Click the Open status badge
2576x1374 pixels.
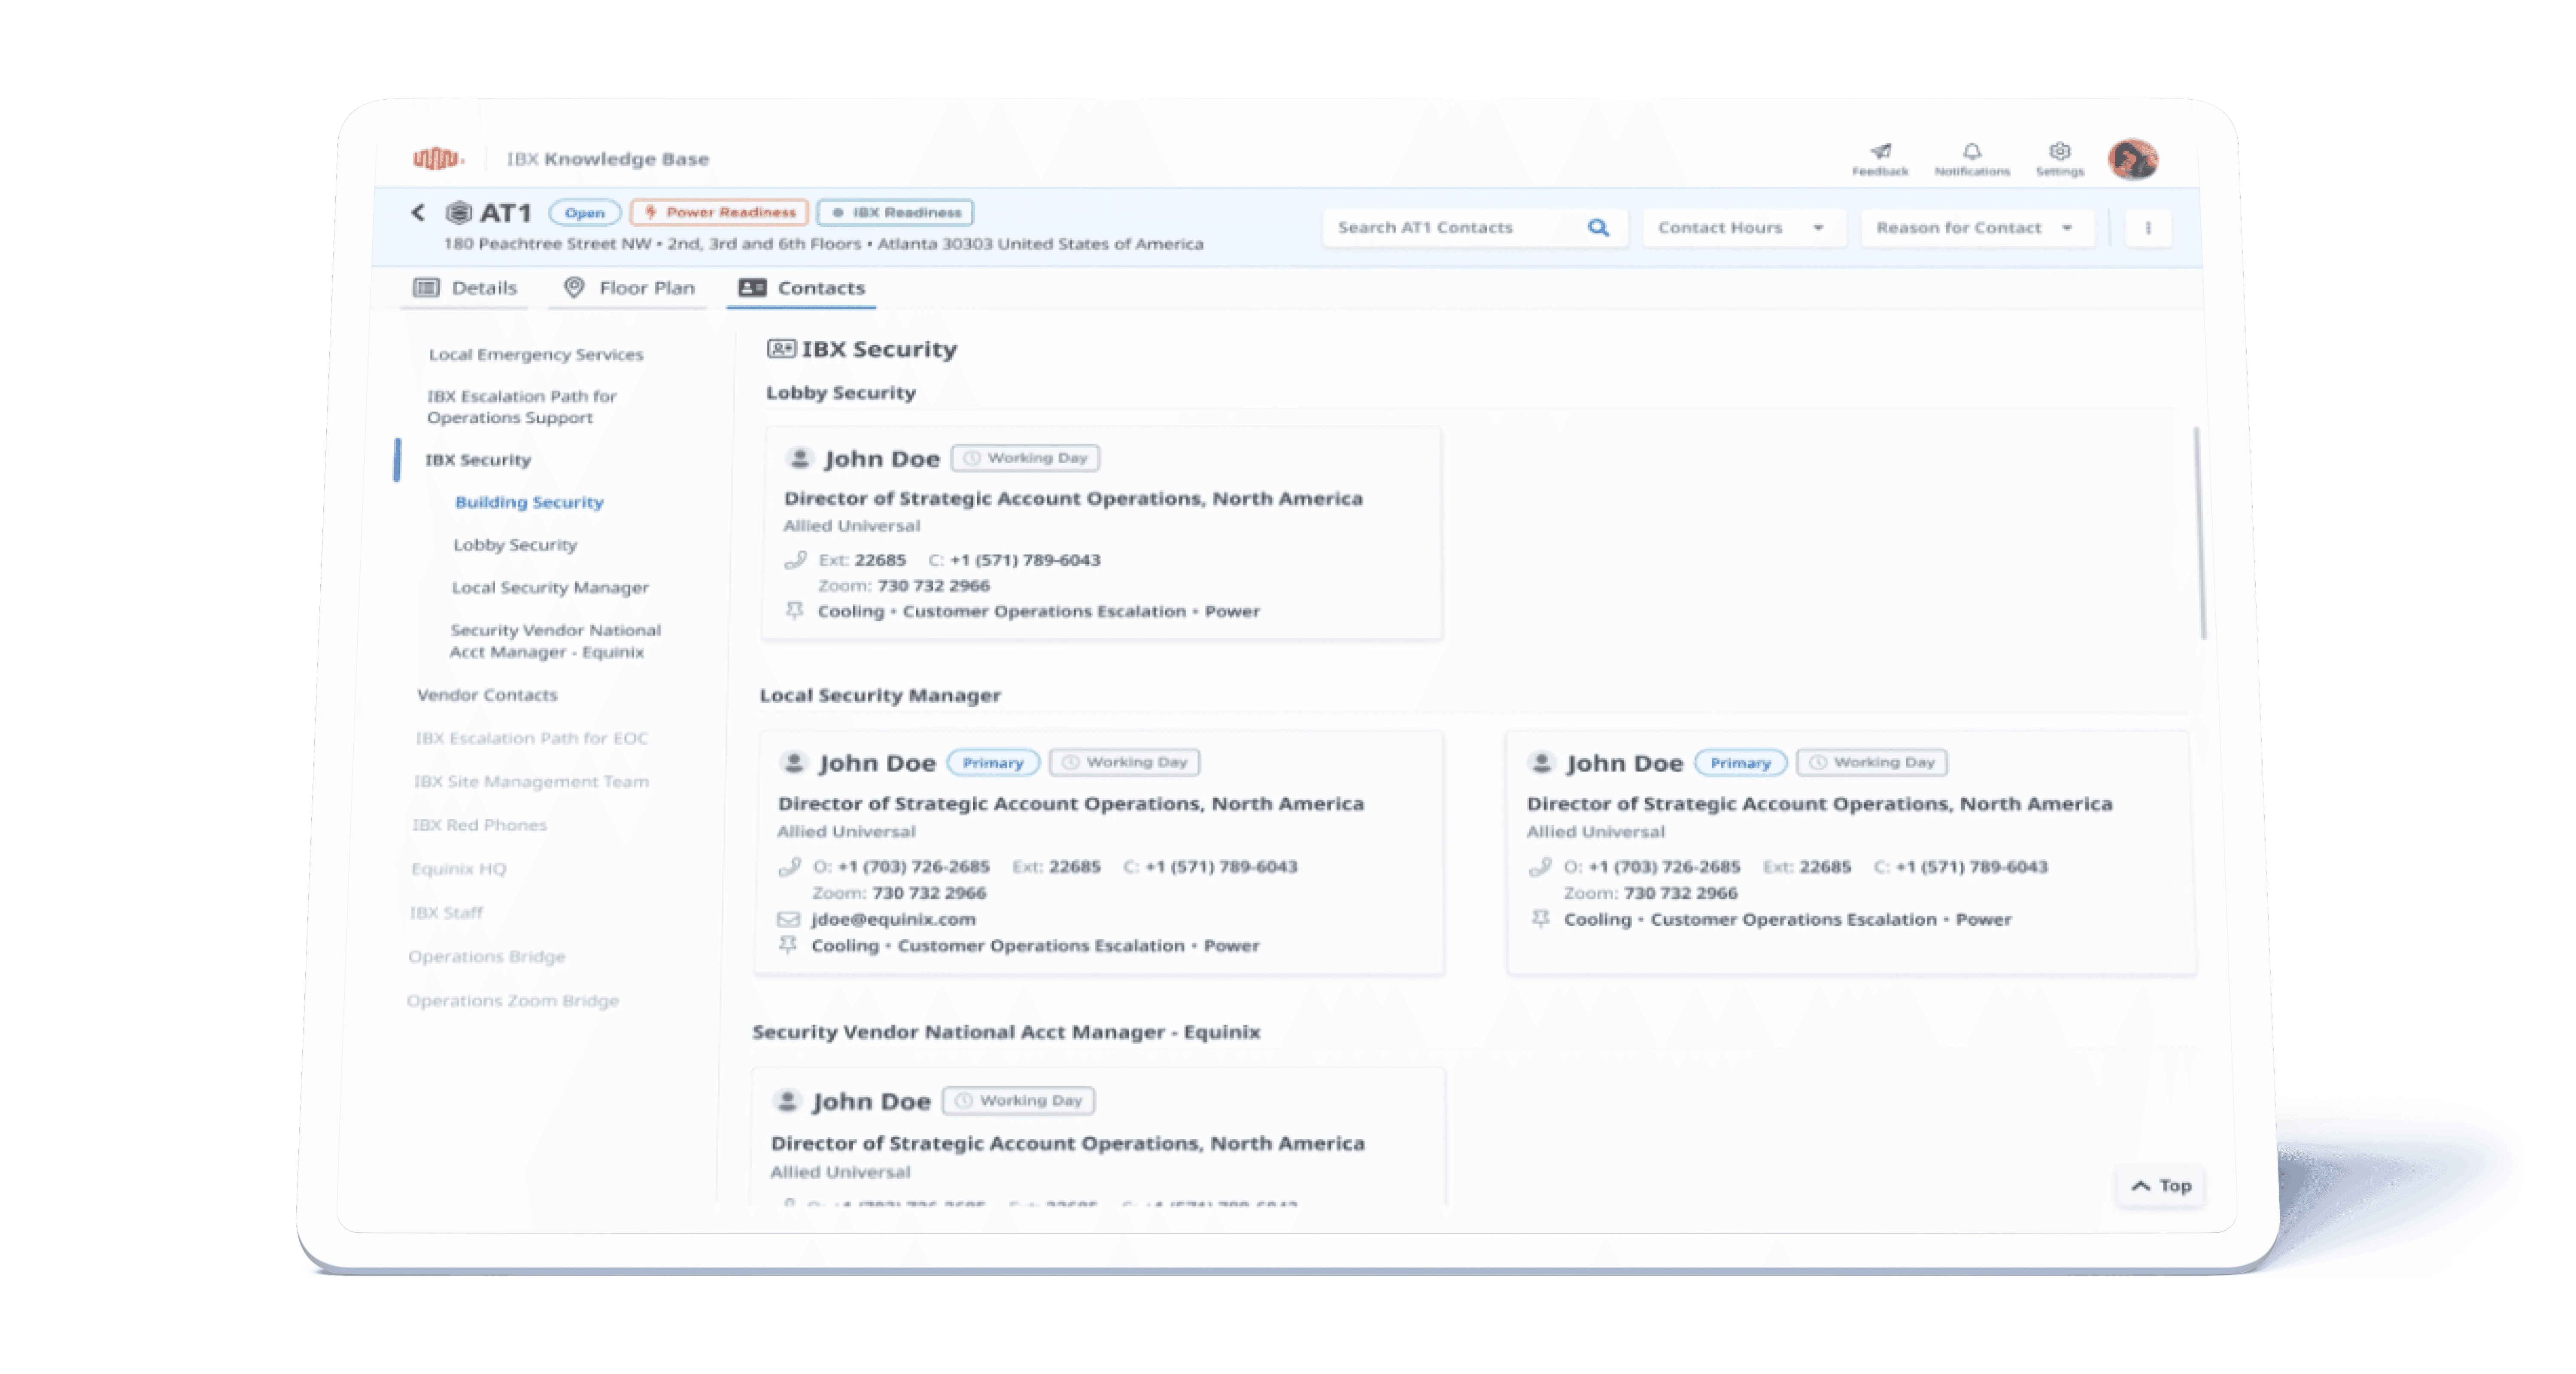[x=585, y=213]
